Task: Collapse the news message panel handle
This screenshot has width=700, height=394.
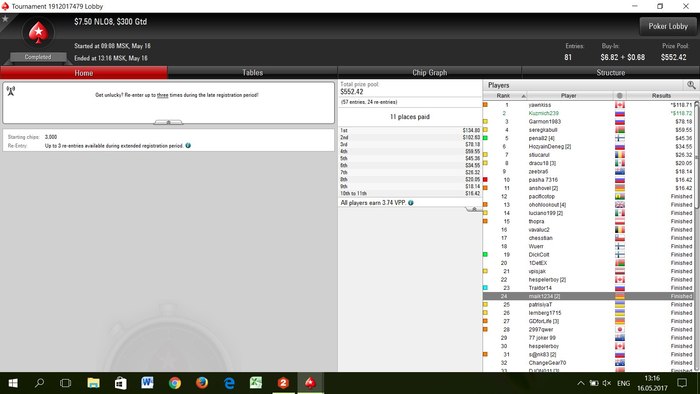Action: tap(168, 122)
